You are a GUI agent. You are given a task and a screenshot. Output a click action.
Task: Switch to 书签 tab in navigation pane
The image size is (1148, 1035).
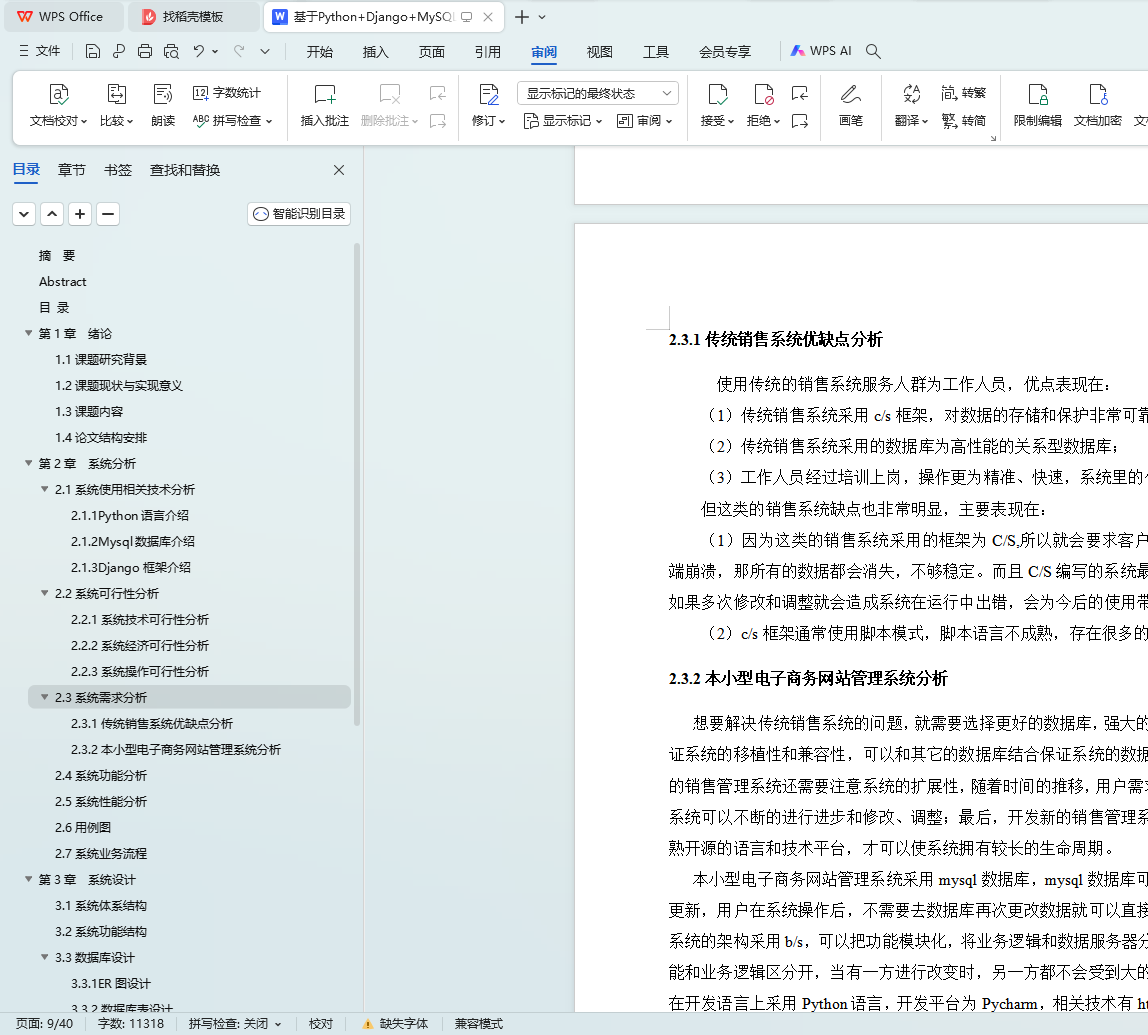click(118, 170)
